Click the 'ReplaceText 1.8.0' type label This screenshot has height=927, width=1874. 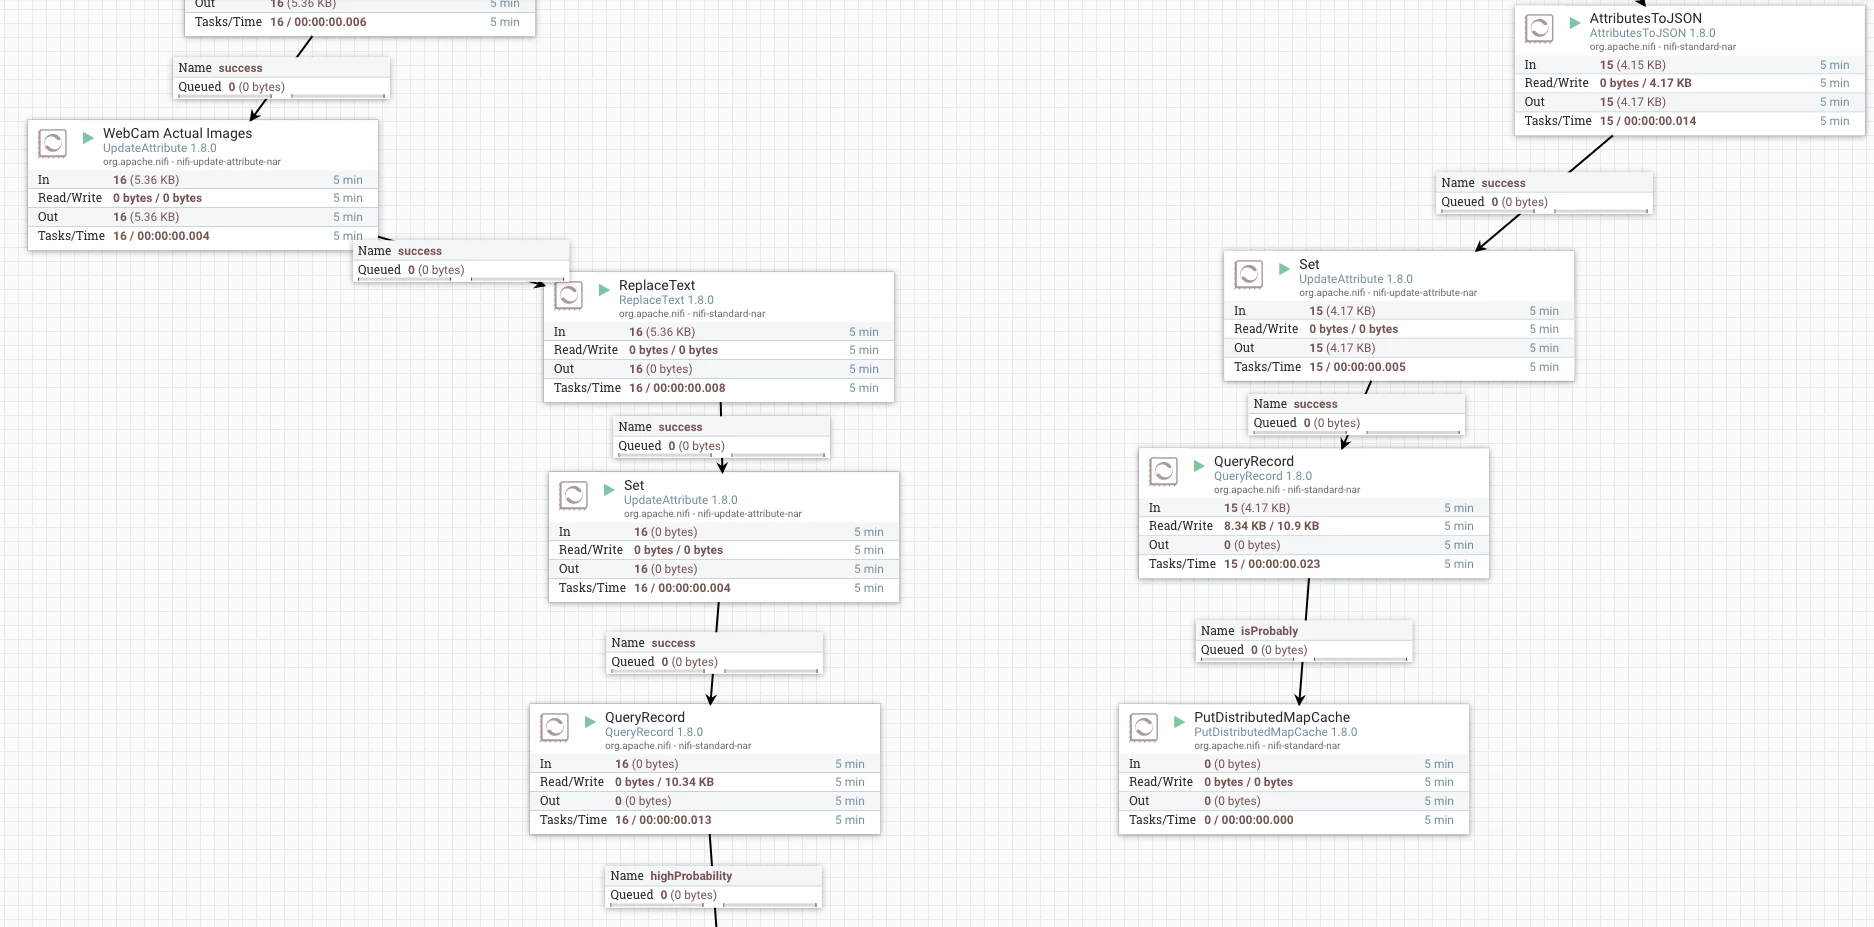(x=666, y=300)
